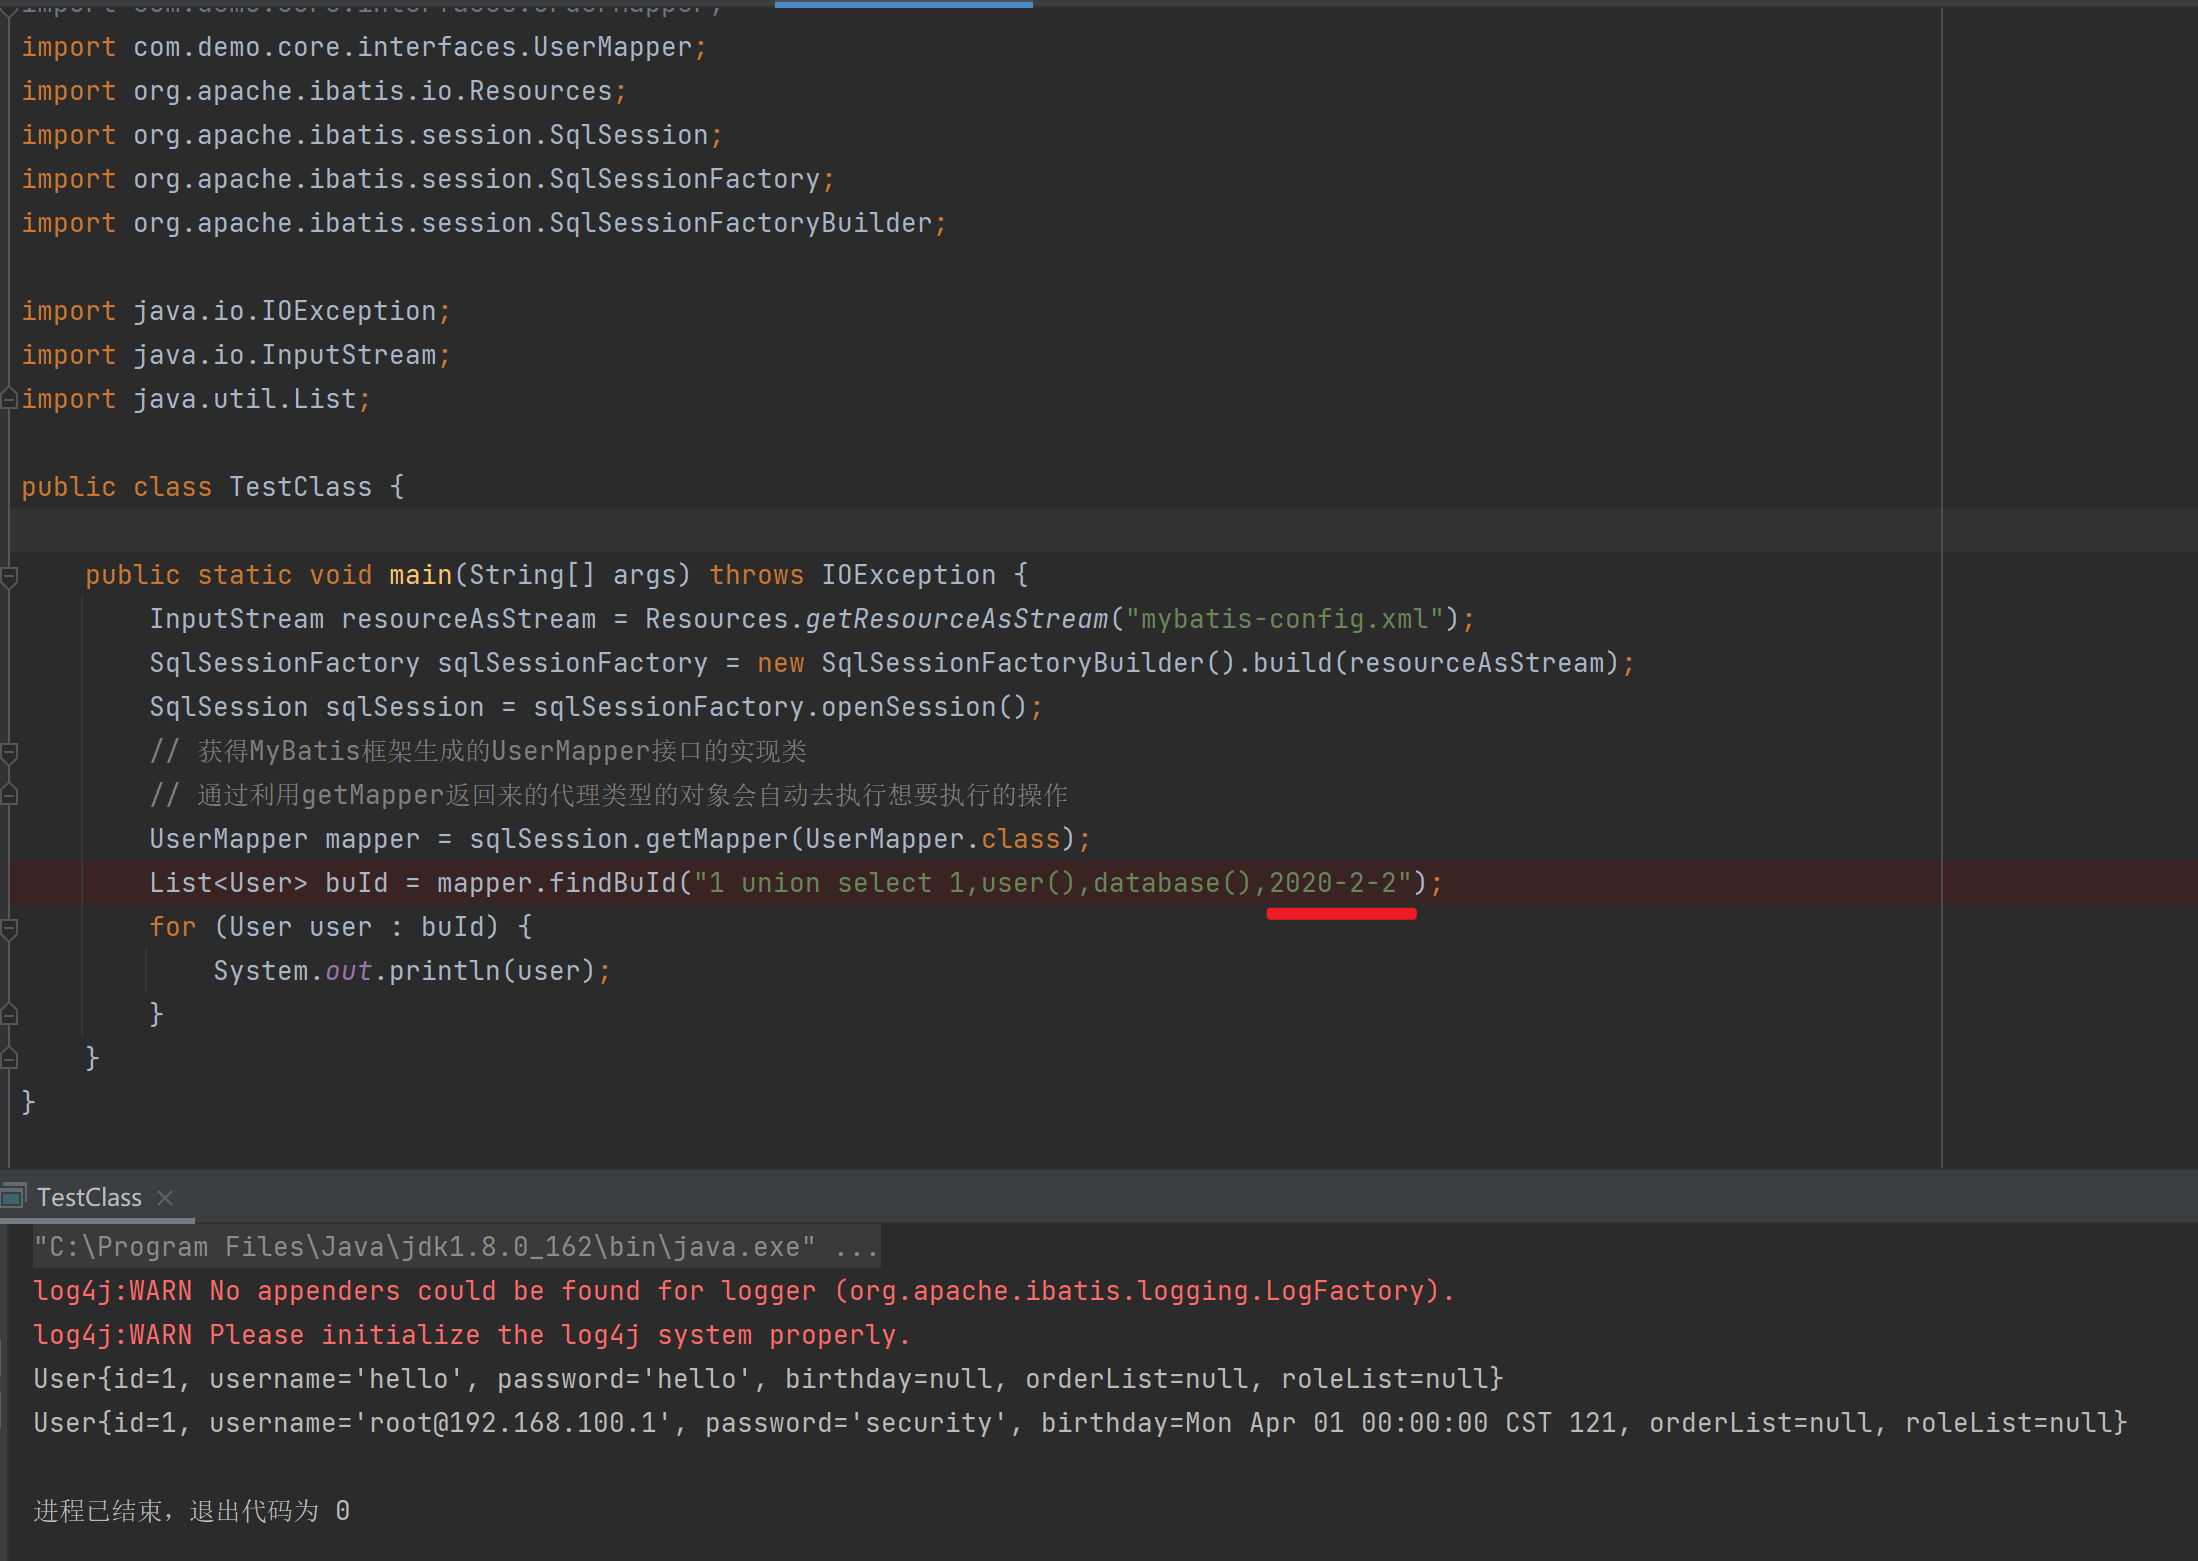Click the username='hello' console output line

click(767, 1379)
